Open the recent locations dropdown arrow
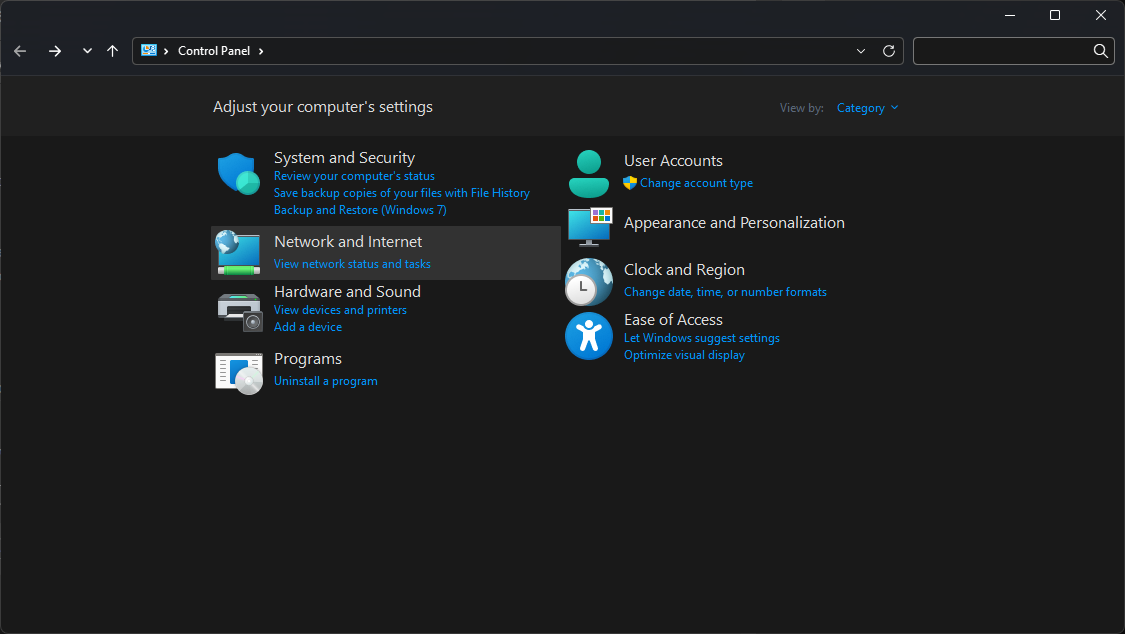This screenshot has width=1125, height=634. (87, 51)
